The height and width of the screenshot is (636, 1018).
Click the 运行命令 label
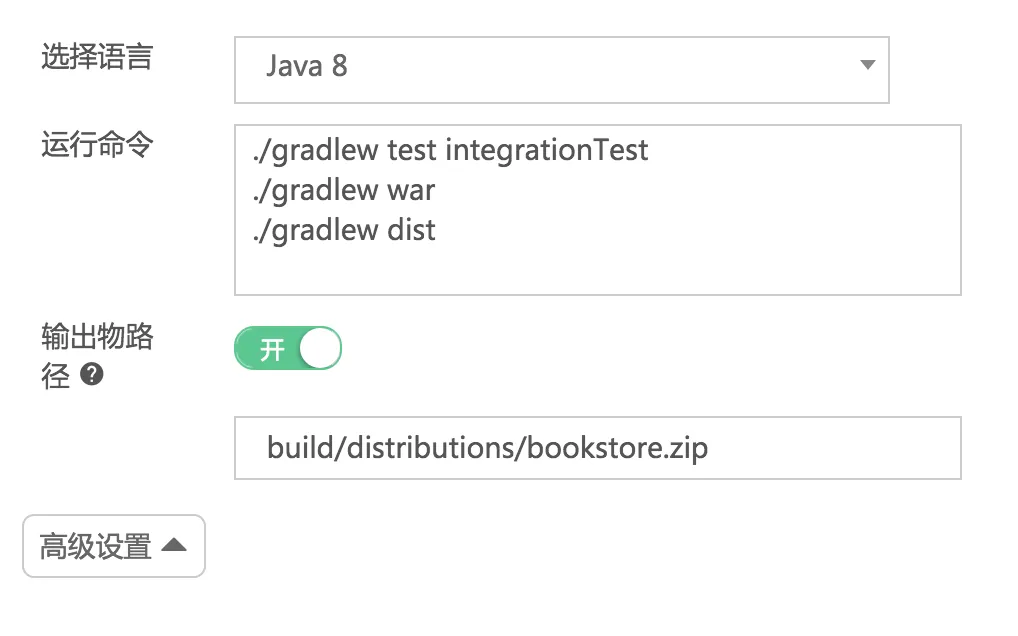[96, 145]
